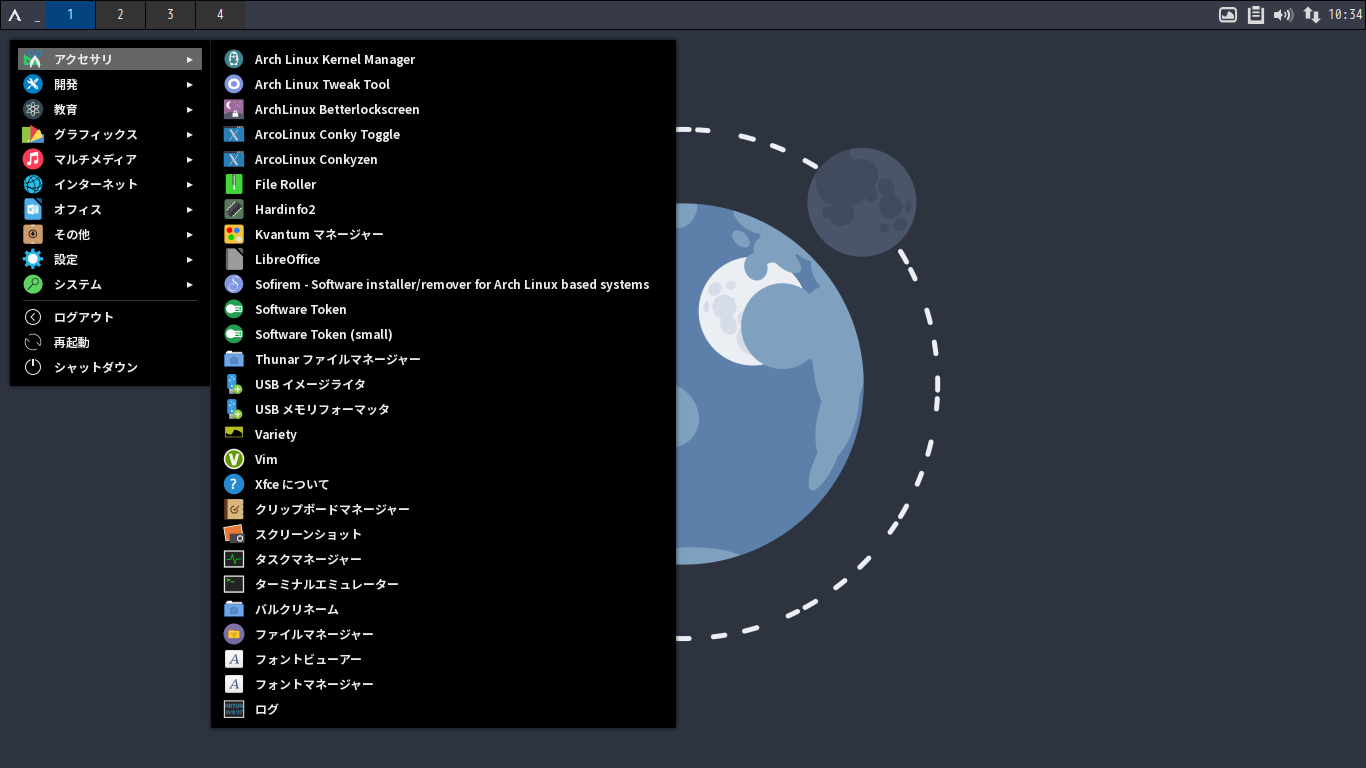Click the タスクマネージャー monitor icon
The image size is (1366, 768).
tap(234, 559)
